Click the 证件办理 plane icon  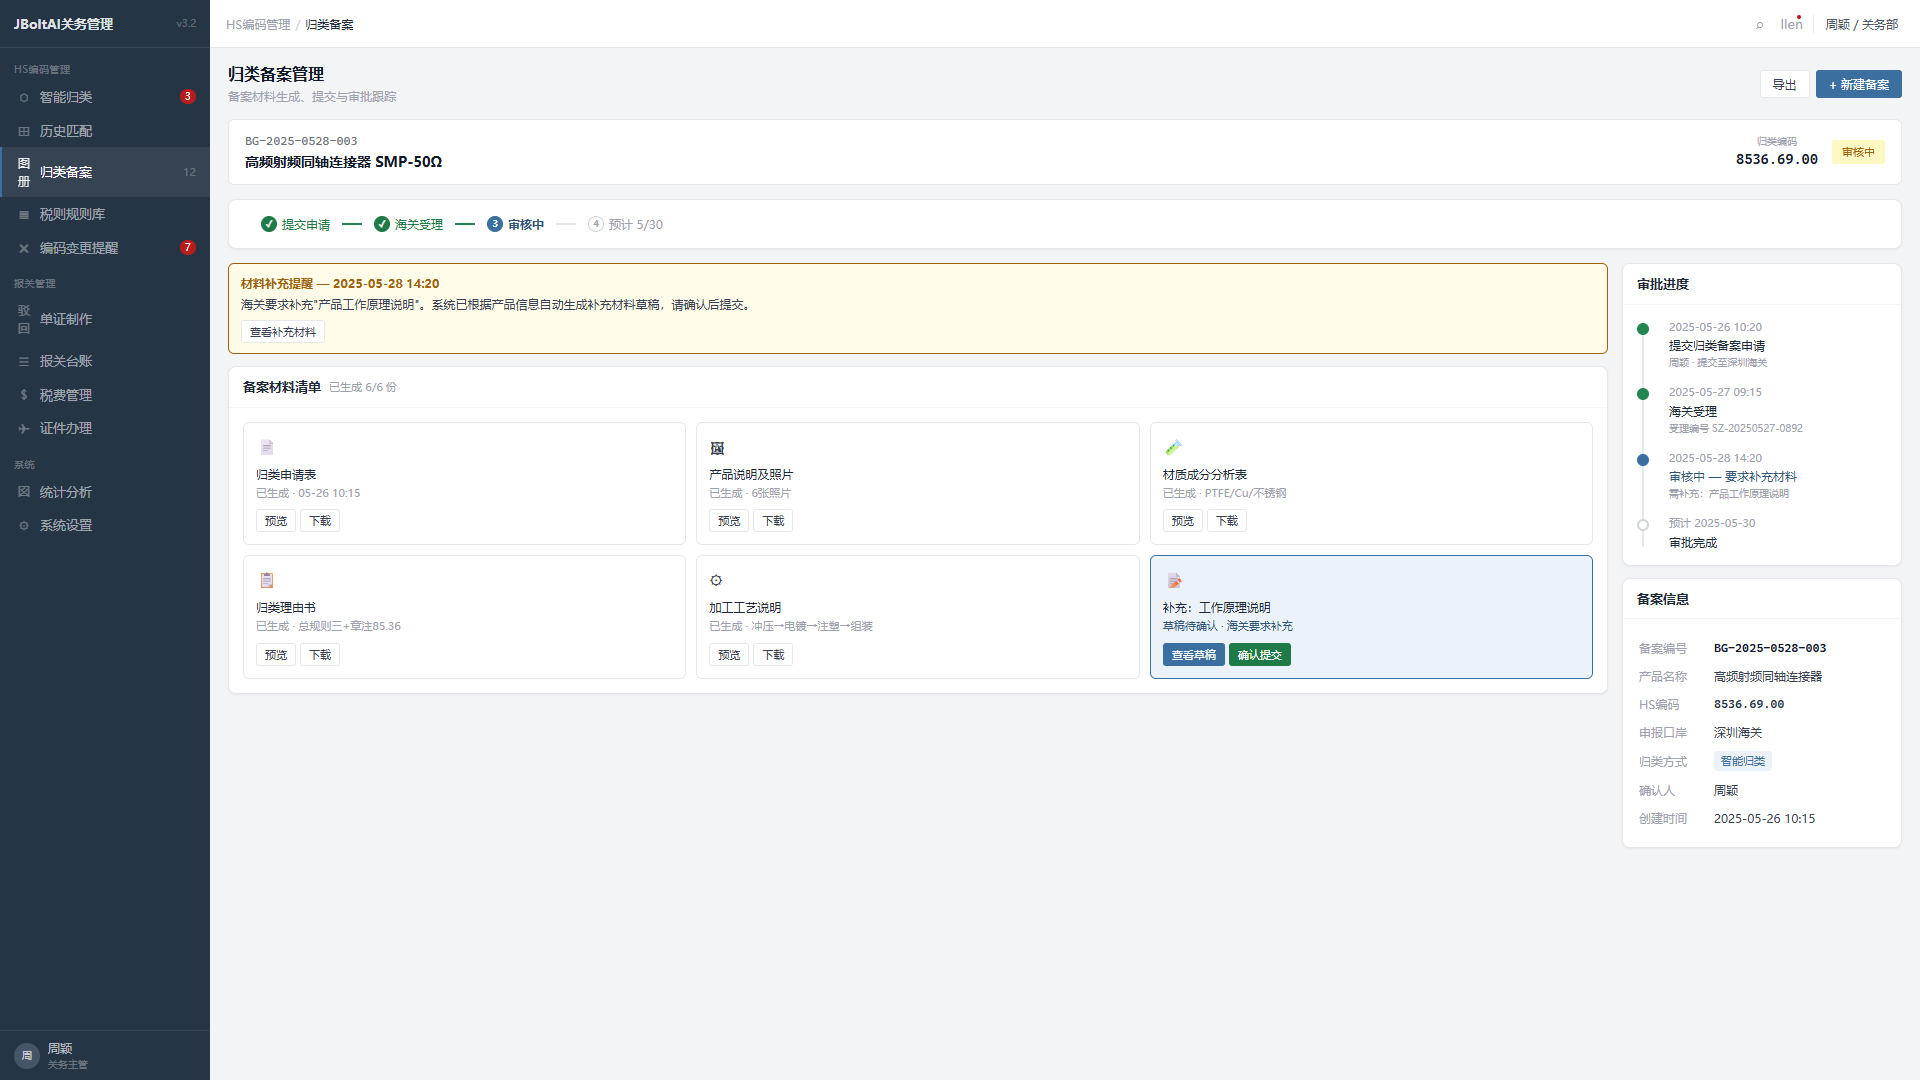(x=24, y=428)
